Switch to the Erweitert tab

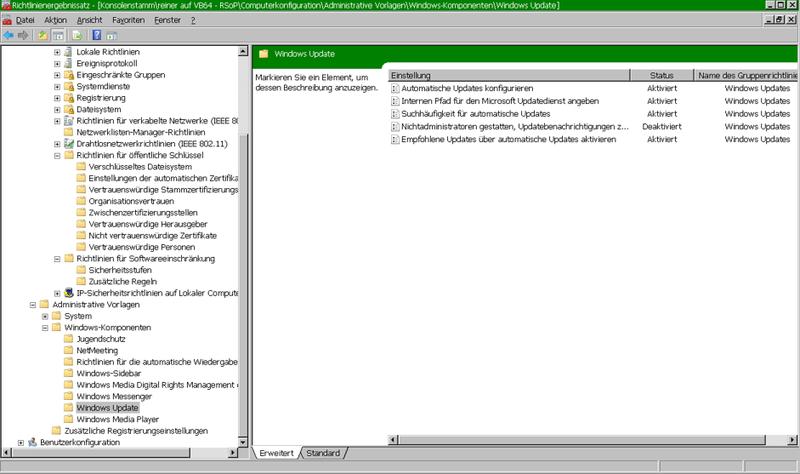click(277, 453)
